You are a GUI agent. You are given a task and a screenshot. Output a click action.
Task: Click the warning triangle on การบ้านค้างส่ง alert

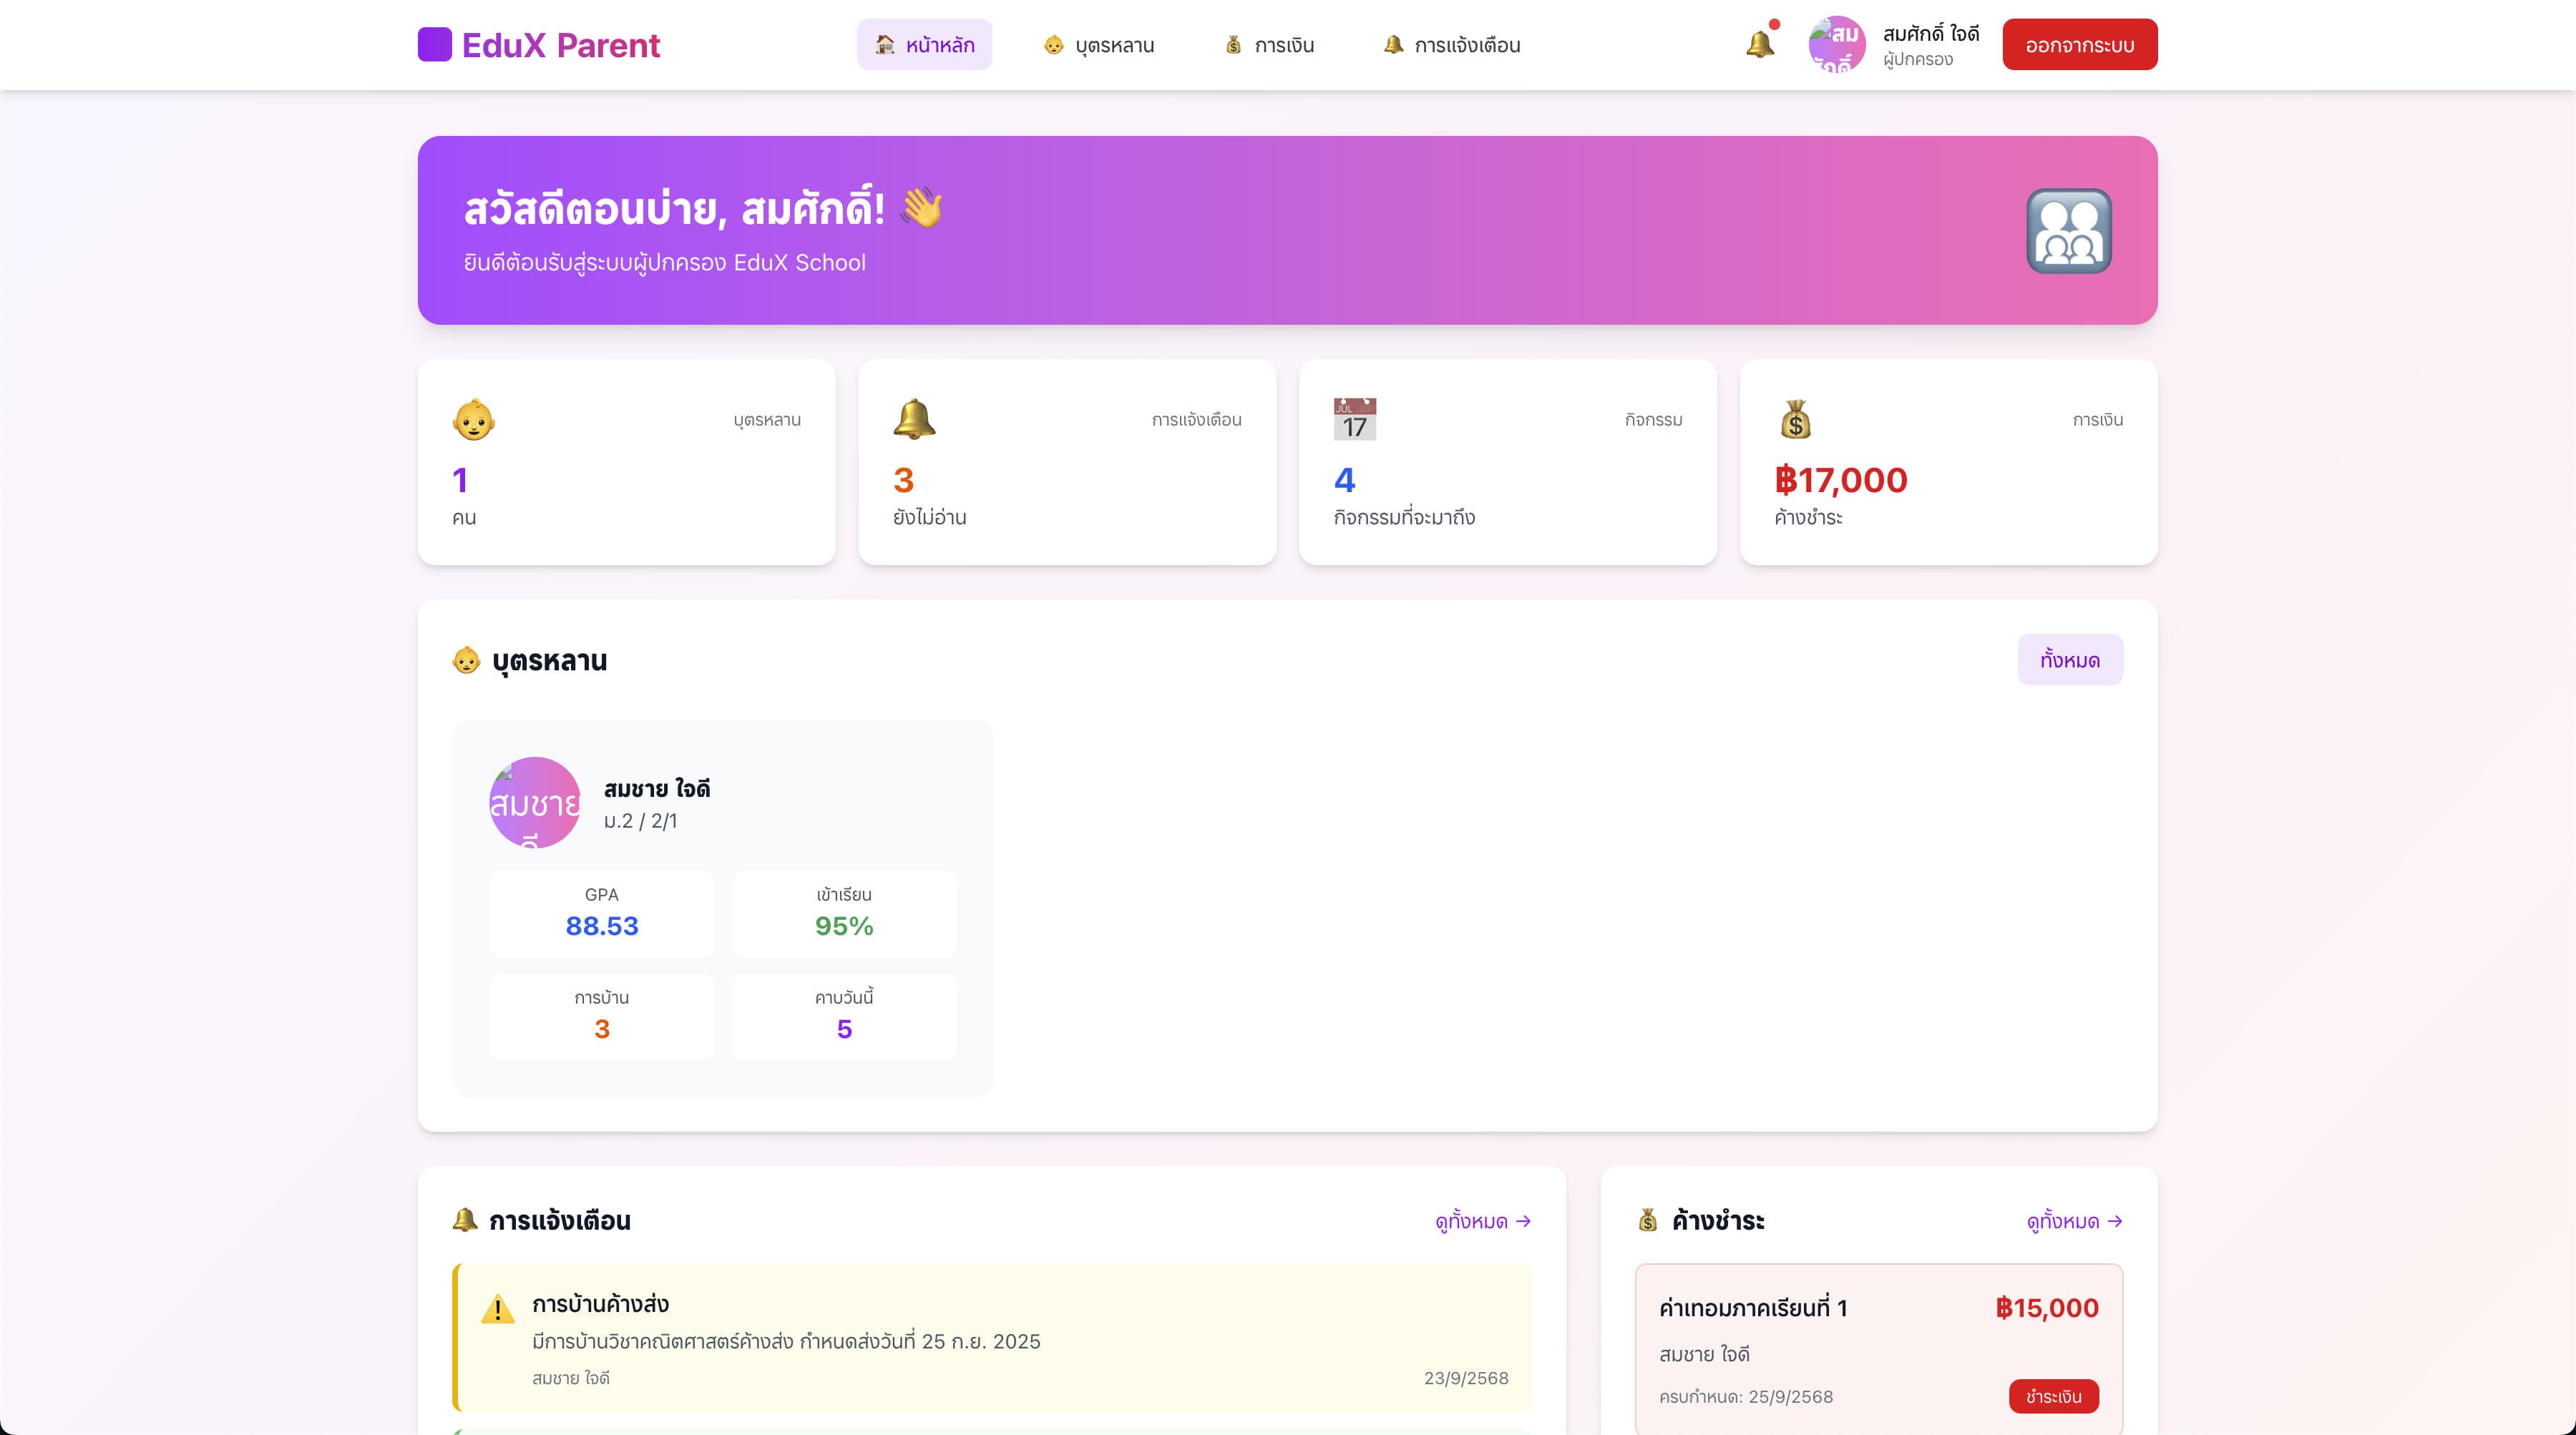[497, 1309]
